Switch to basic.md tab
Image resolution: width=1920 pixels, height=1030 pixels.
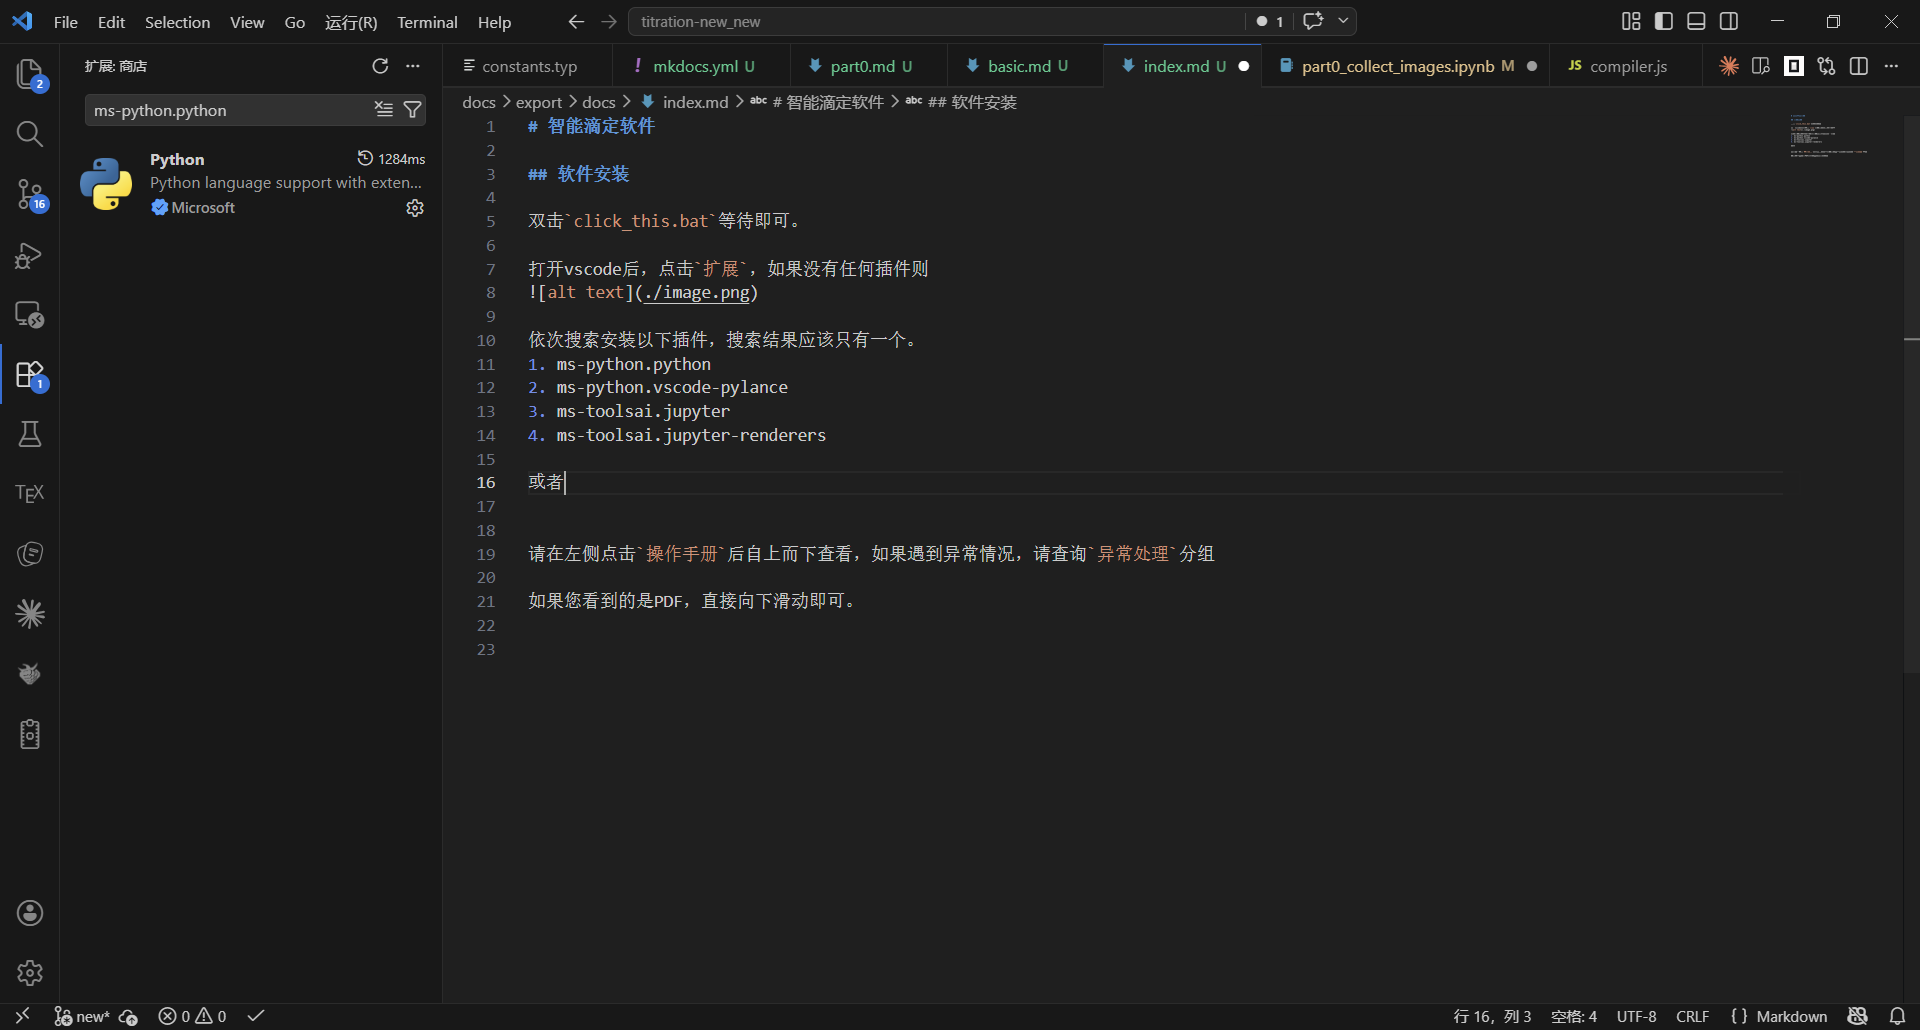click(1027, 66)
